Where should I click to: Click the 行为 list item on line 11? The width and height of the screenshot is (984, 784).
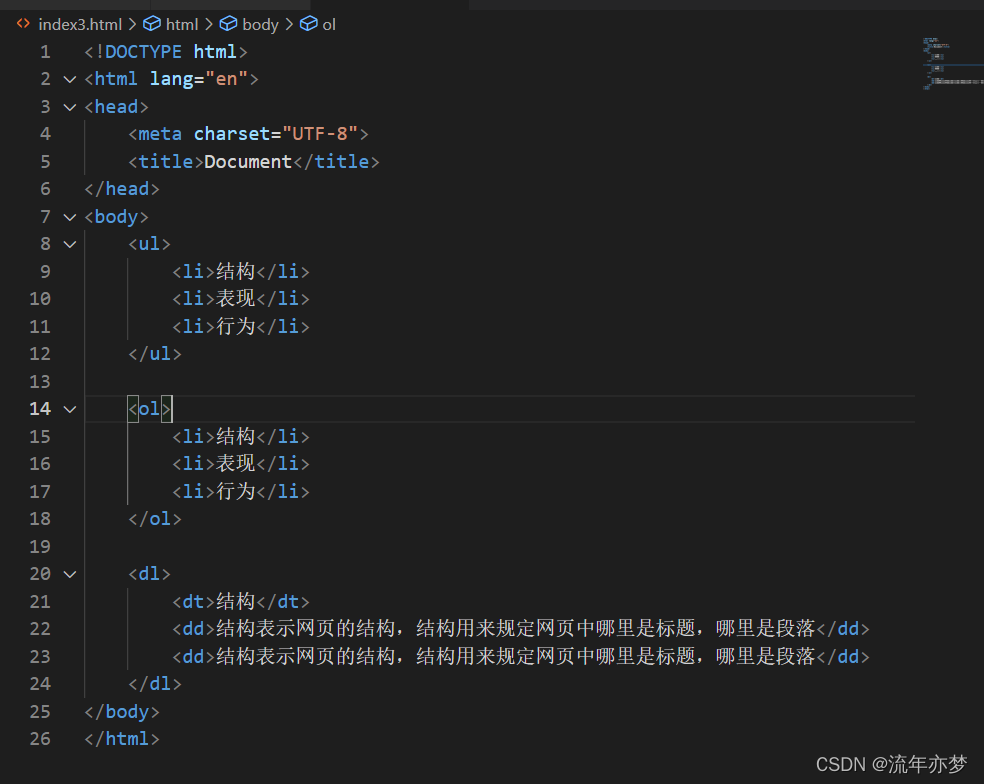(x=241, y=326)
